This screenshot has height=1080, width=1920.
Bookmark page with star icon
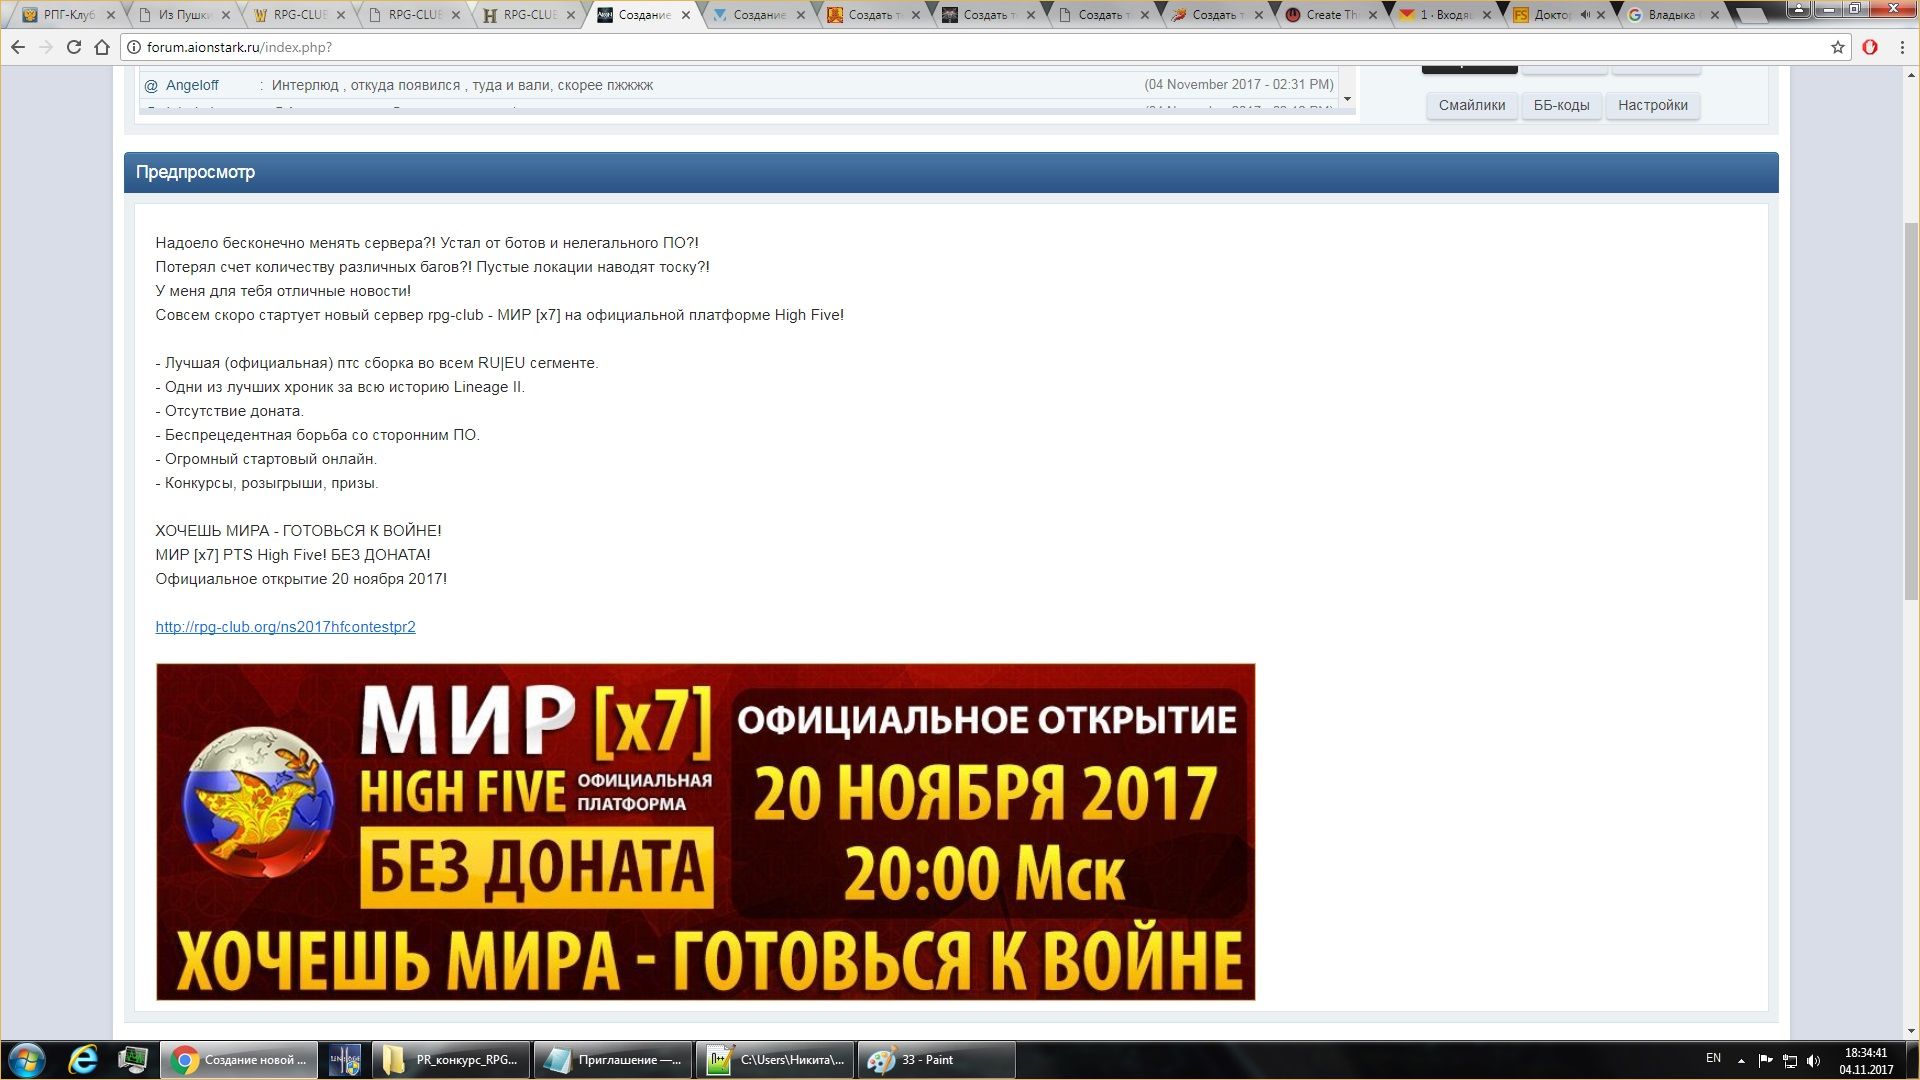[1837, 47]
